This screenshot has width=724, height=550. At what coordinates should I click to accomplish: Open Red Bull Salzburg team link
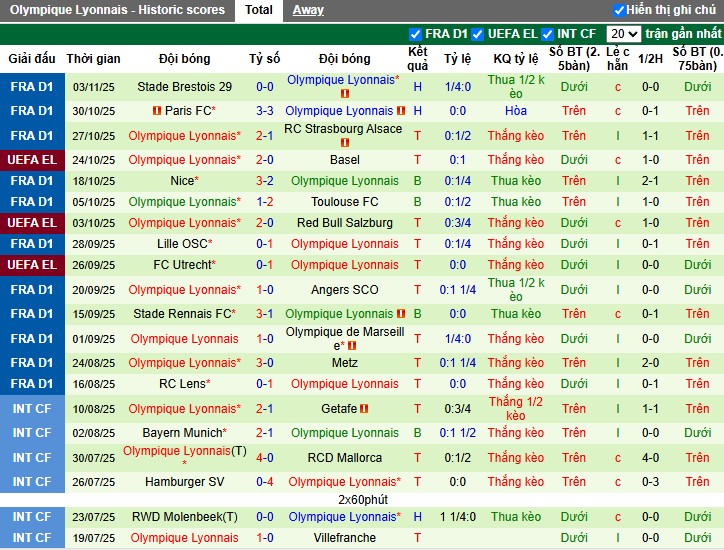pyautogui.click(x=344, y=223)
